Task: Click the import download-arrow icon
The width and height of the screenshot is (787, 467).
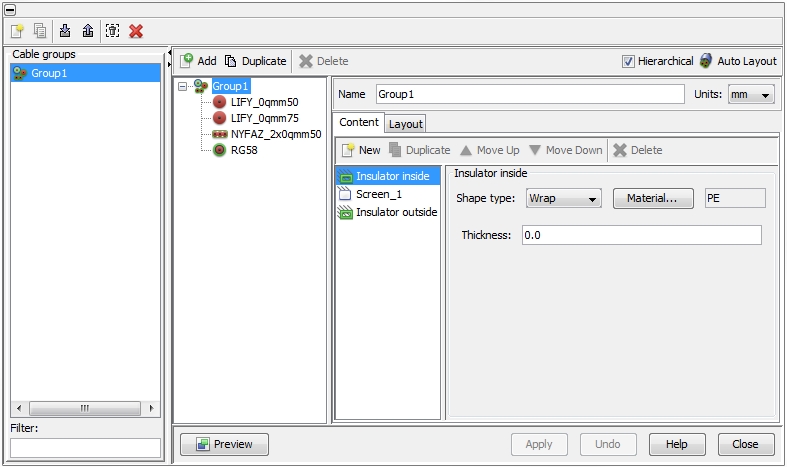Action: pyautogui.click(x=65, y=31)
